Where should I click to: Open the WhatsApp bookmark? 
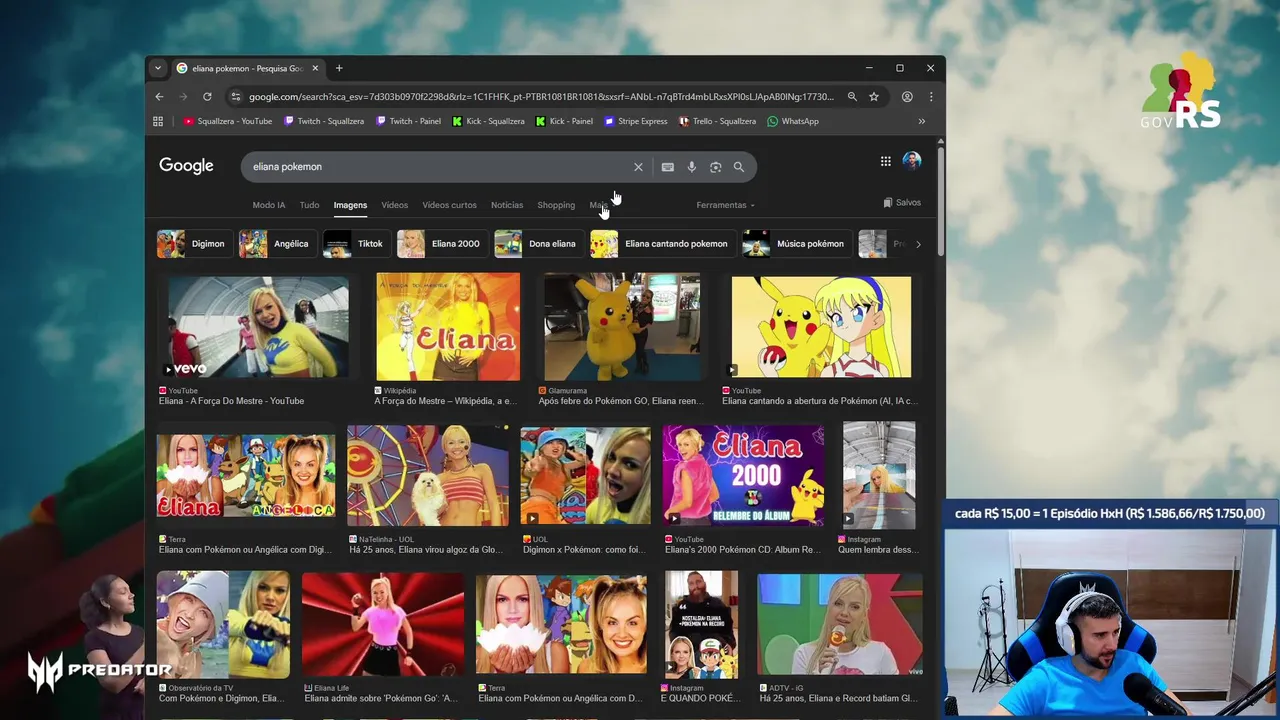792,121
